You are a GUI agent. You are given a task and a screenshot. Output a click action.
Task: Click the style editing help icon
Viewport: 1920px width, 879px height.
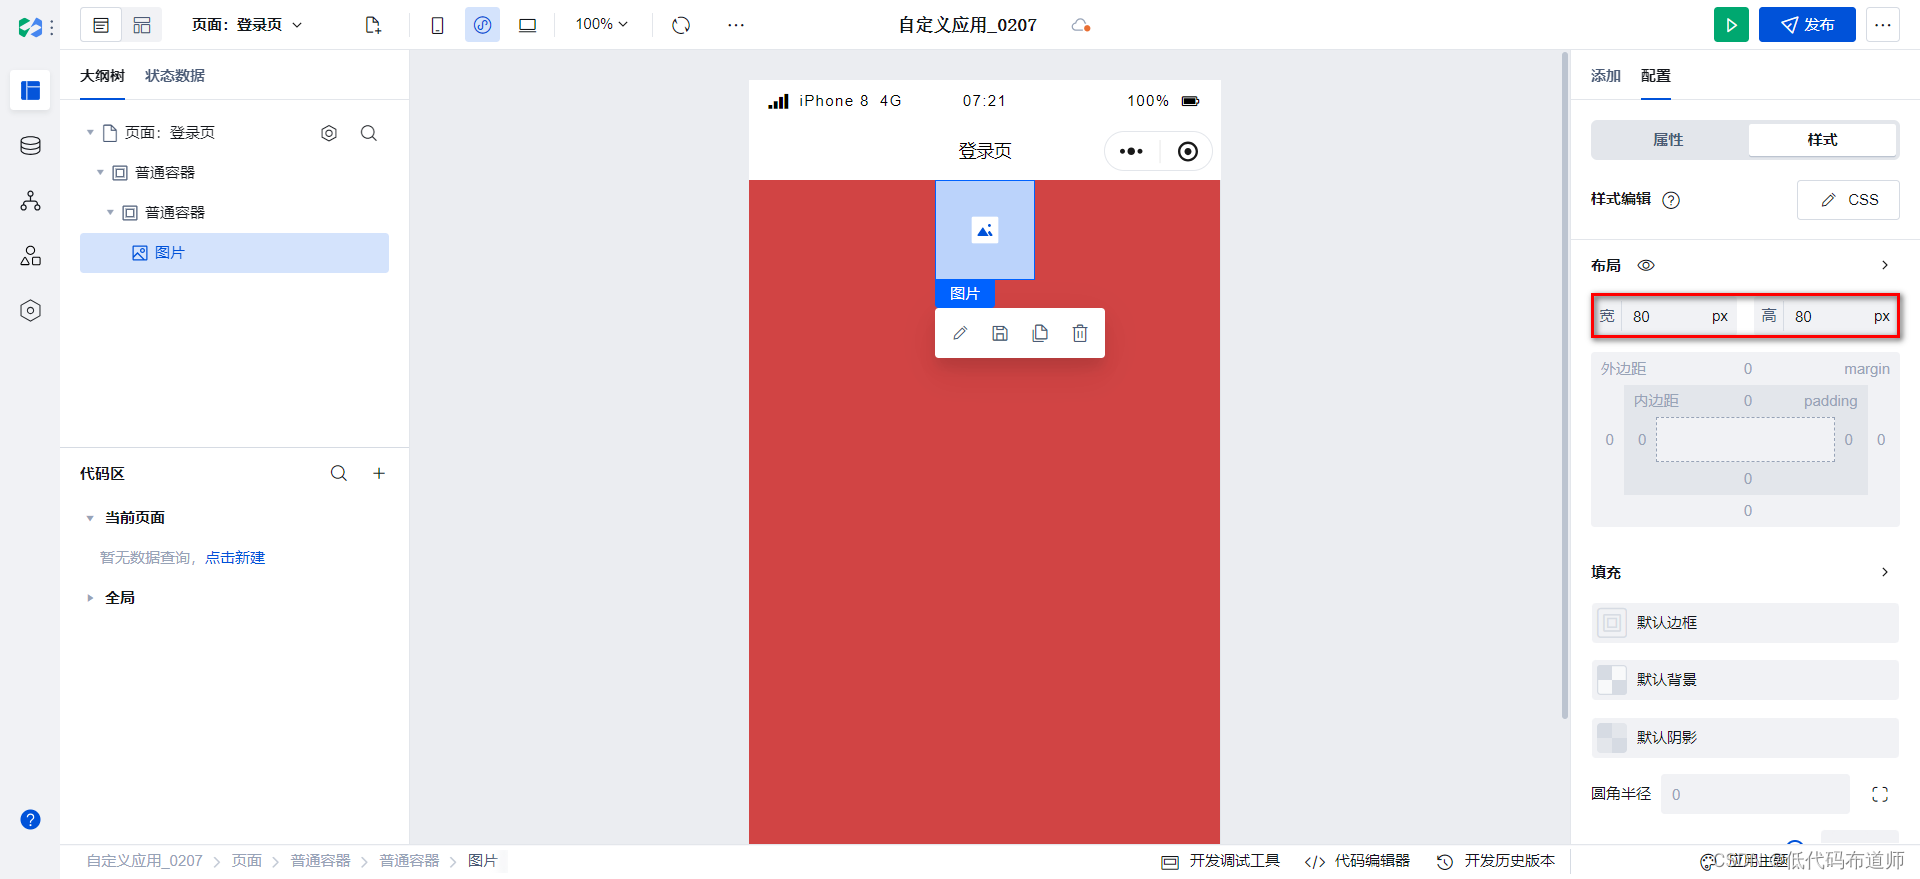[x=1671, y=200]
